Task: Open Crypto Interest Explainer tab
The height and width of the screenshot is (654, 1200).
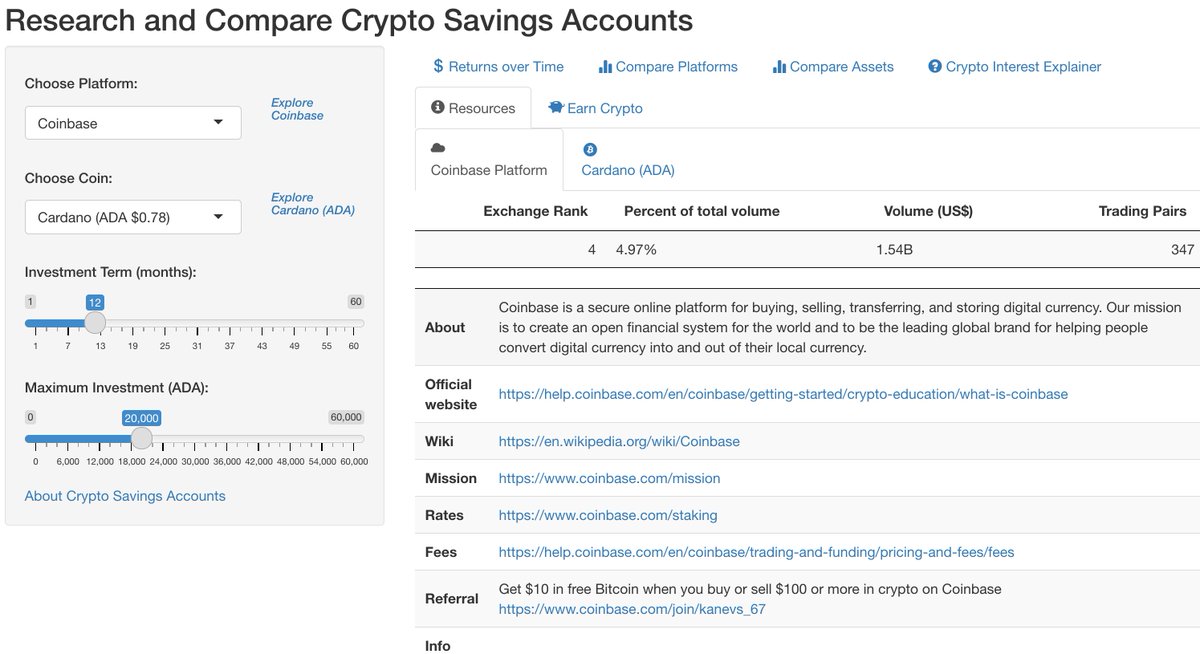Action: 1015,67
